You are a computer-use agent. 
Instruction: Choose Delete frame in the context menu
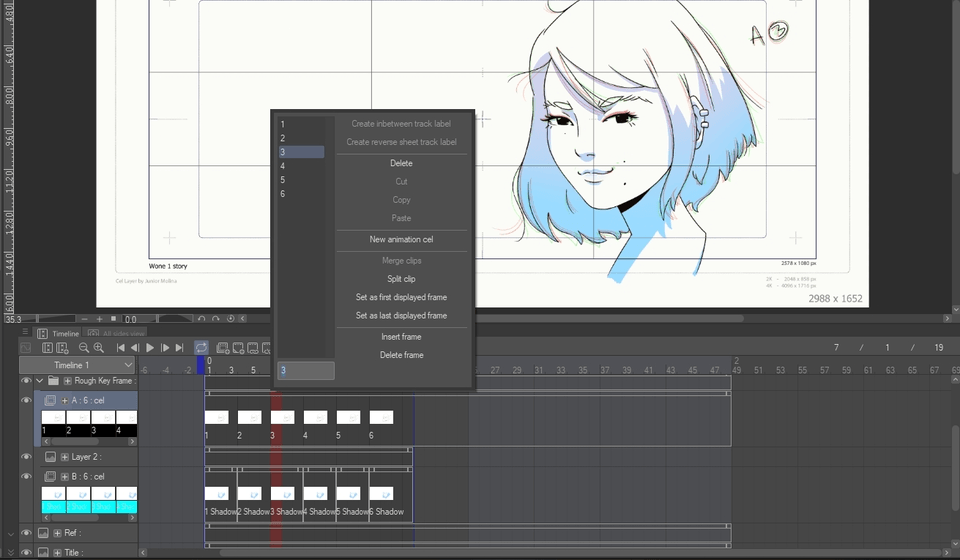[402, 355]
